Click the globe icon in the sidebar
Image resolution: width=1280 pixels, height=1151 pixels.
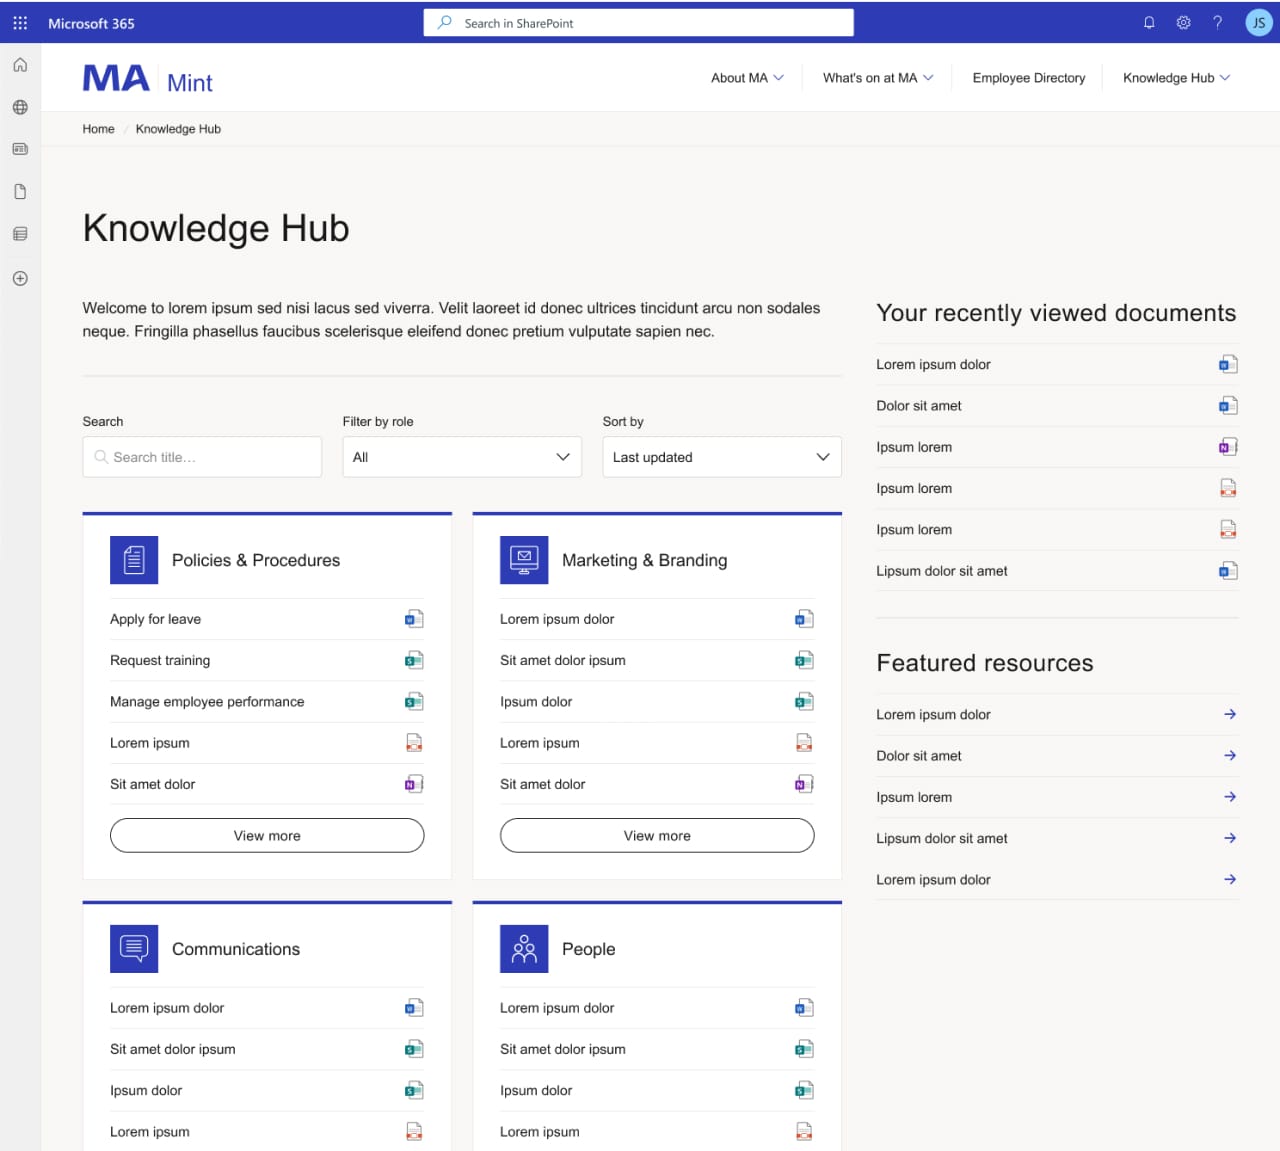20,107
